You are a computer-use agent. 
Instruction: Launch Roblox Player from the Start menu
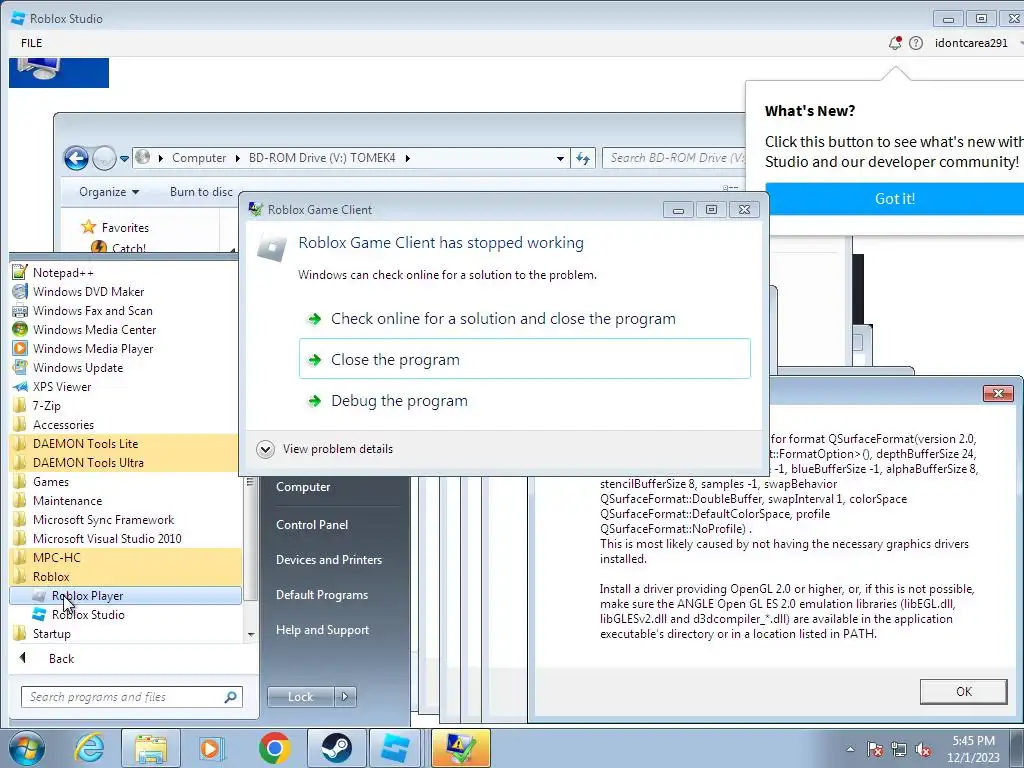coord(125,596)
